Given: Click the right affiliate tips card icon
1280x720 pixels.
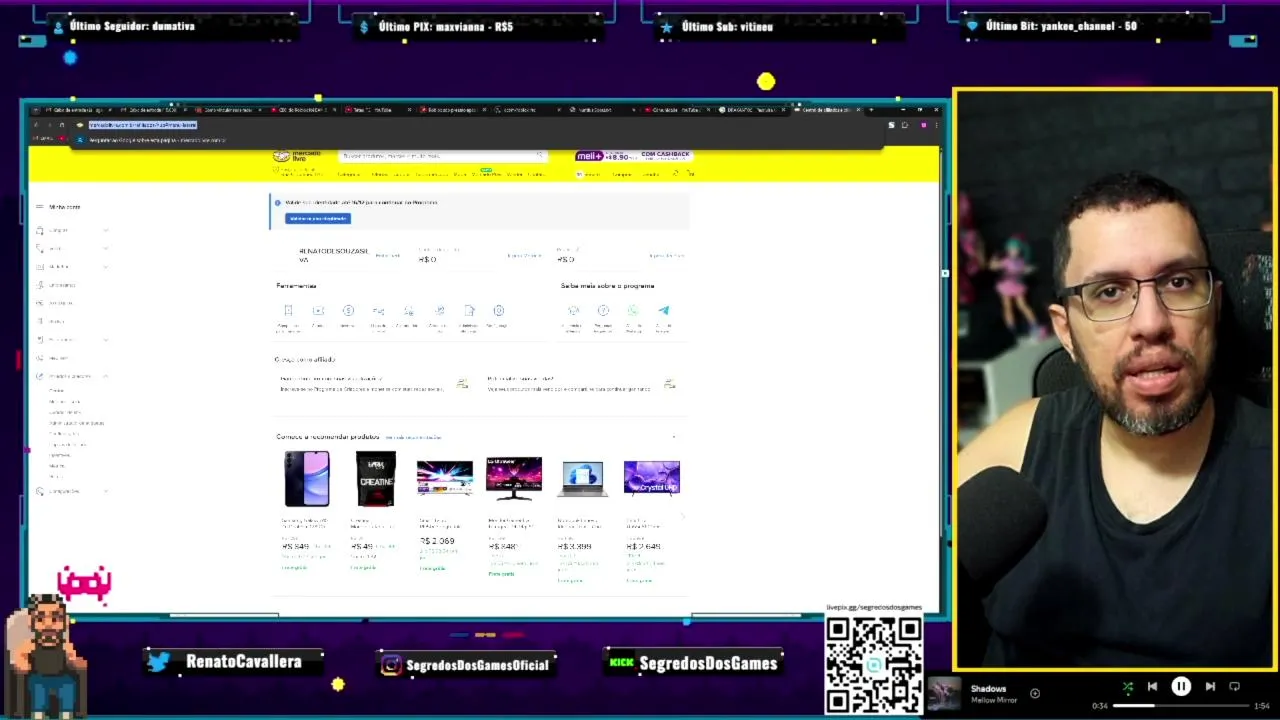Looking at the screenshot, I should [x=670, y=384].
